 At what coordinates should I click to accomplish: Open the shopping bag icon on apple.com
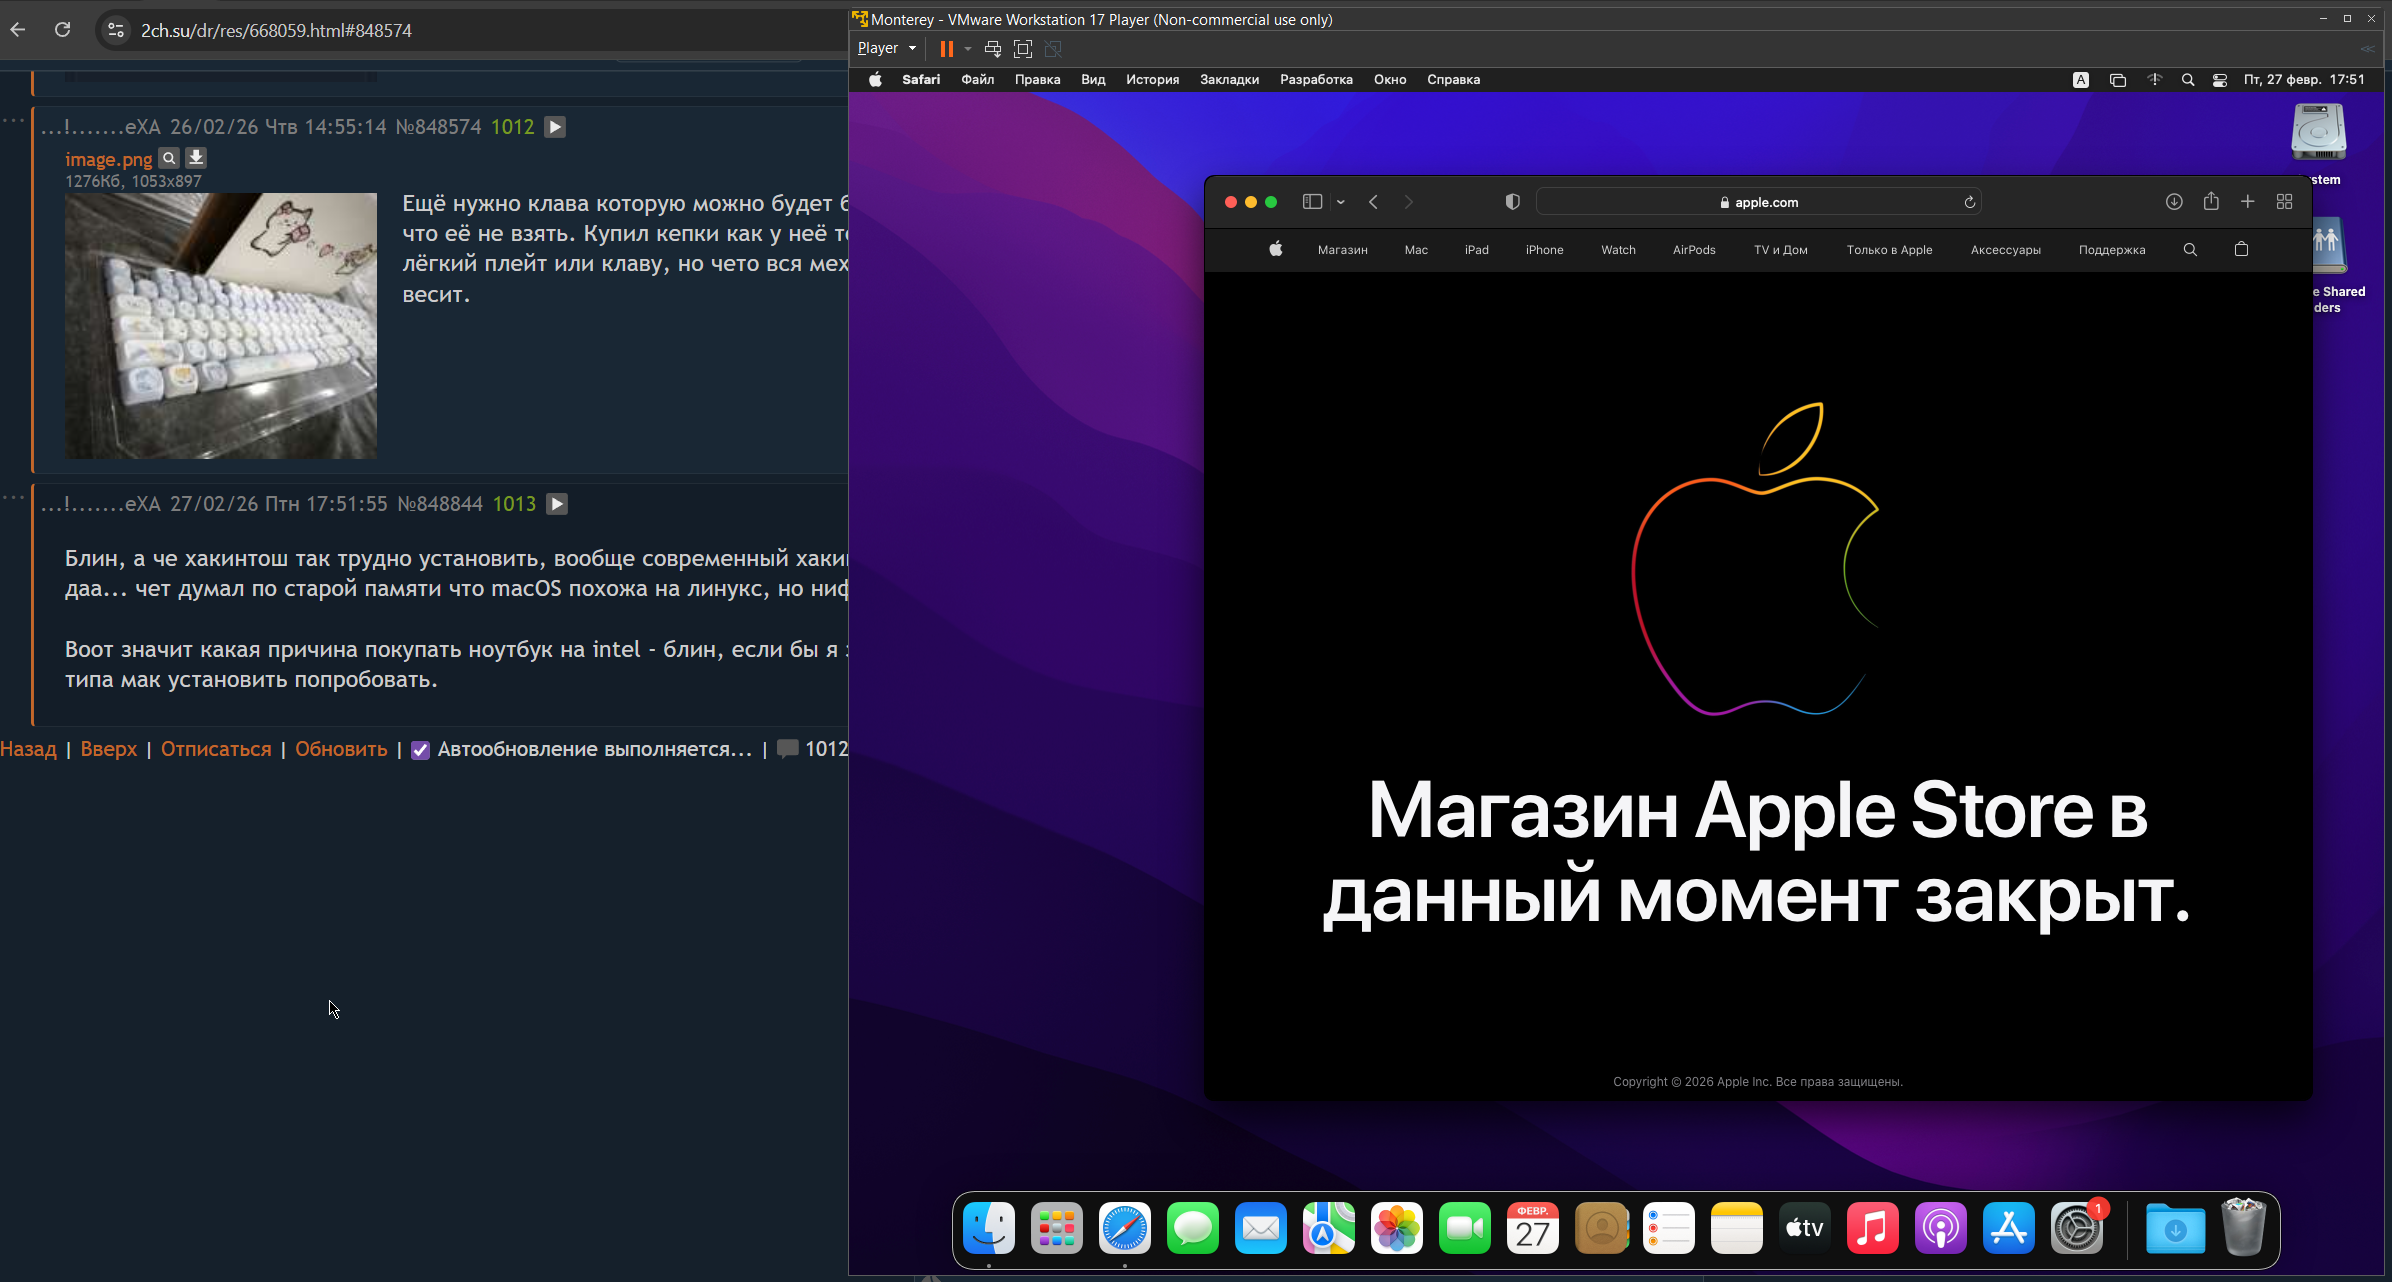(2241, 250)
